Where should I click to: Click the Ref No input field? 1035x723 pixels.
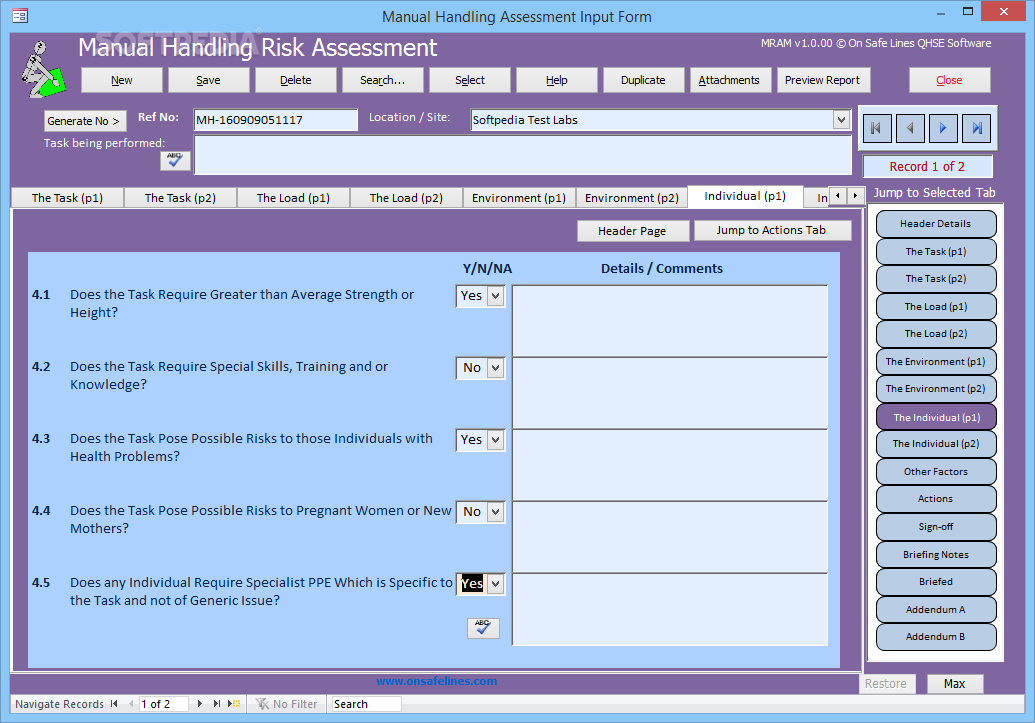point(275,120)
